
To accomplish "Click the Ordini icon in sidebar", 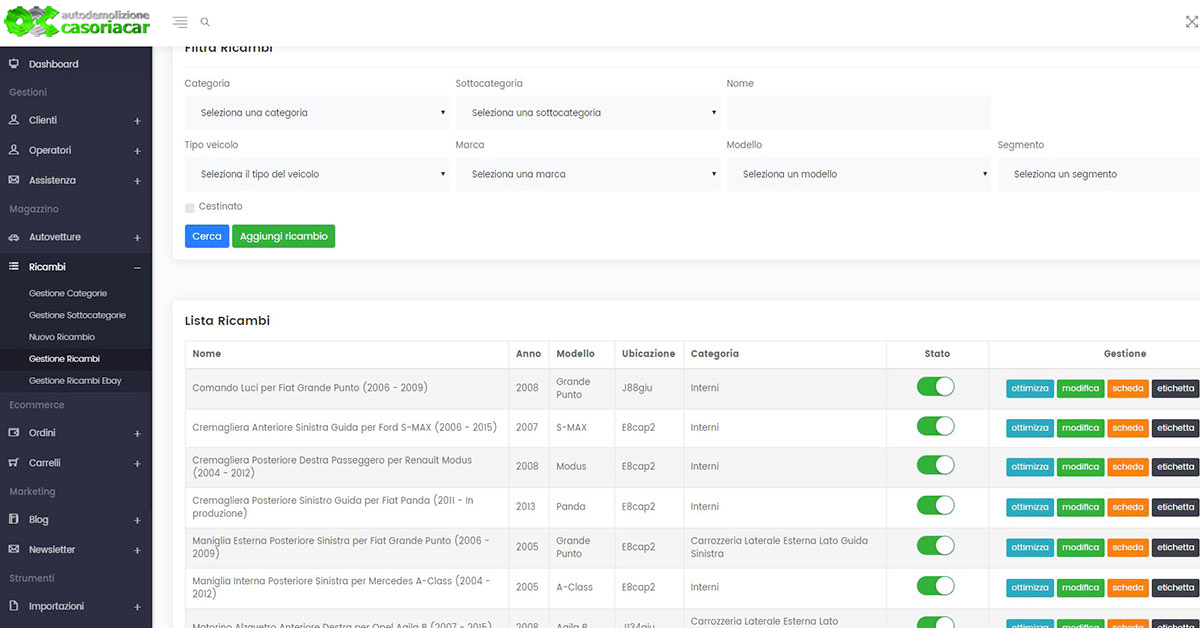I will pyautogui.click(x=14, y=433).
